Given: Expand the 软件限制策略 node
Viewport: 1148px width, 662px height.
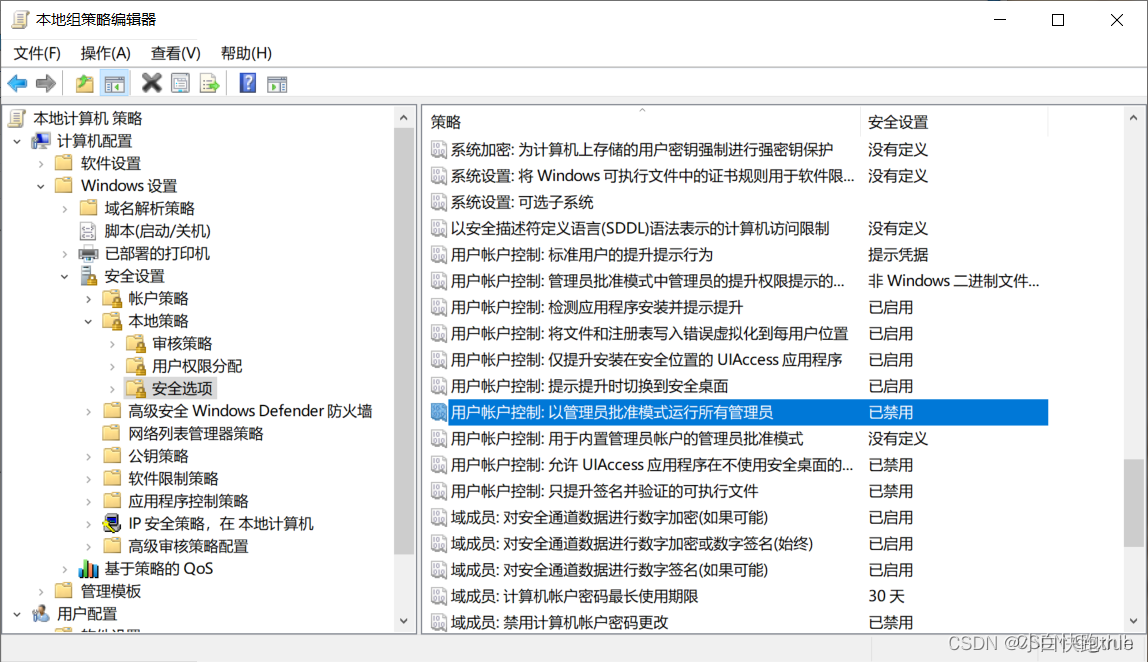Looking at the screenshot, I should click(88, 479).
